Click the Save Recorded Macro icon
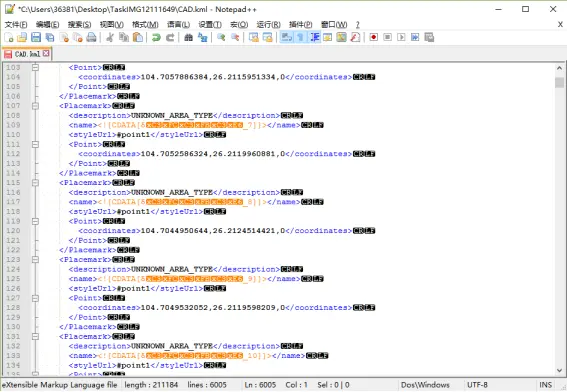 pyautogui.click(x=429, y=37)
